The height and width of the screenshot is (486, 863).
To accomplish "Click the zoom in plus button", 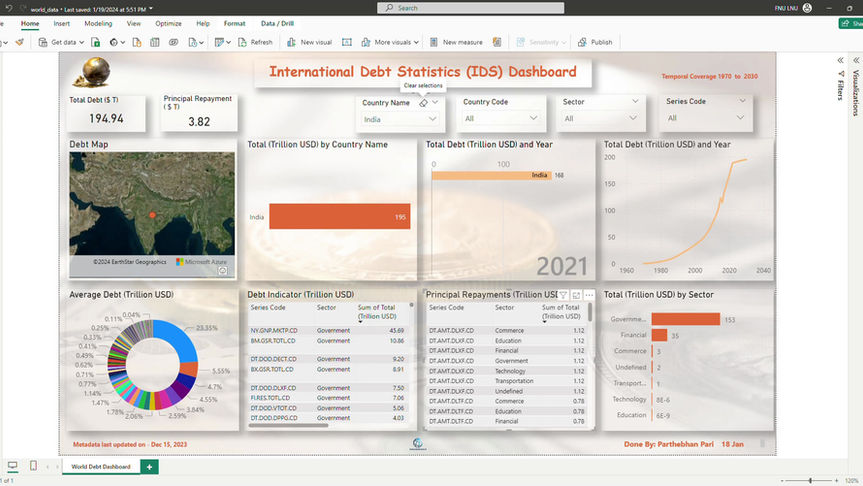I will pyautogui.click(x=837, y=480).
